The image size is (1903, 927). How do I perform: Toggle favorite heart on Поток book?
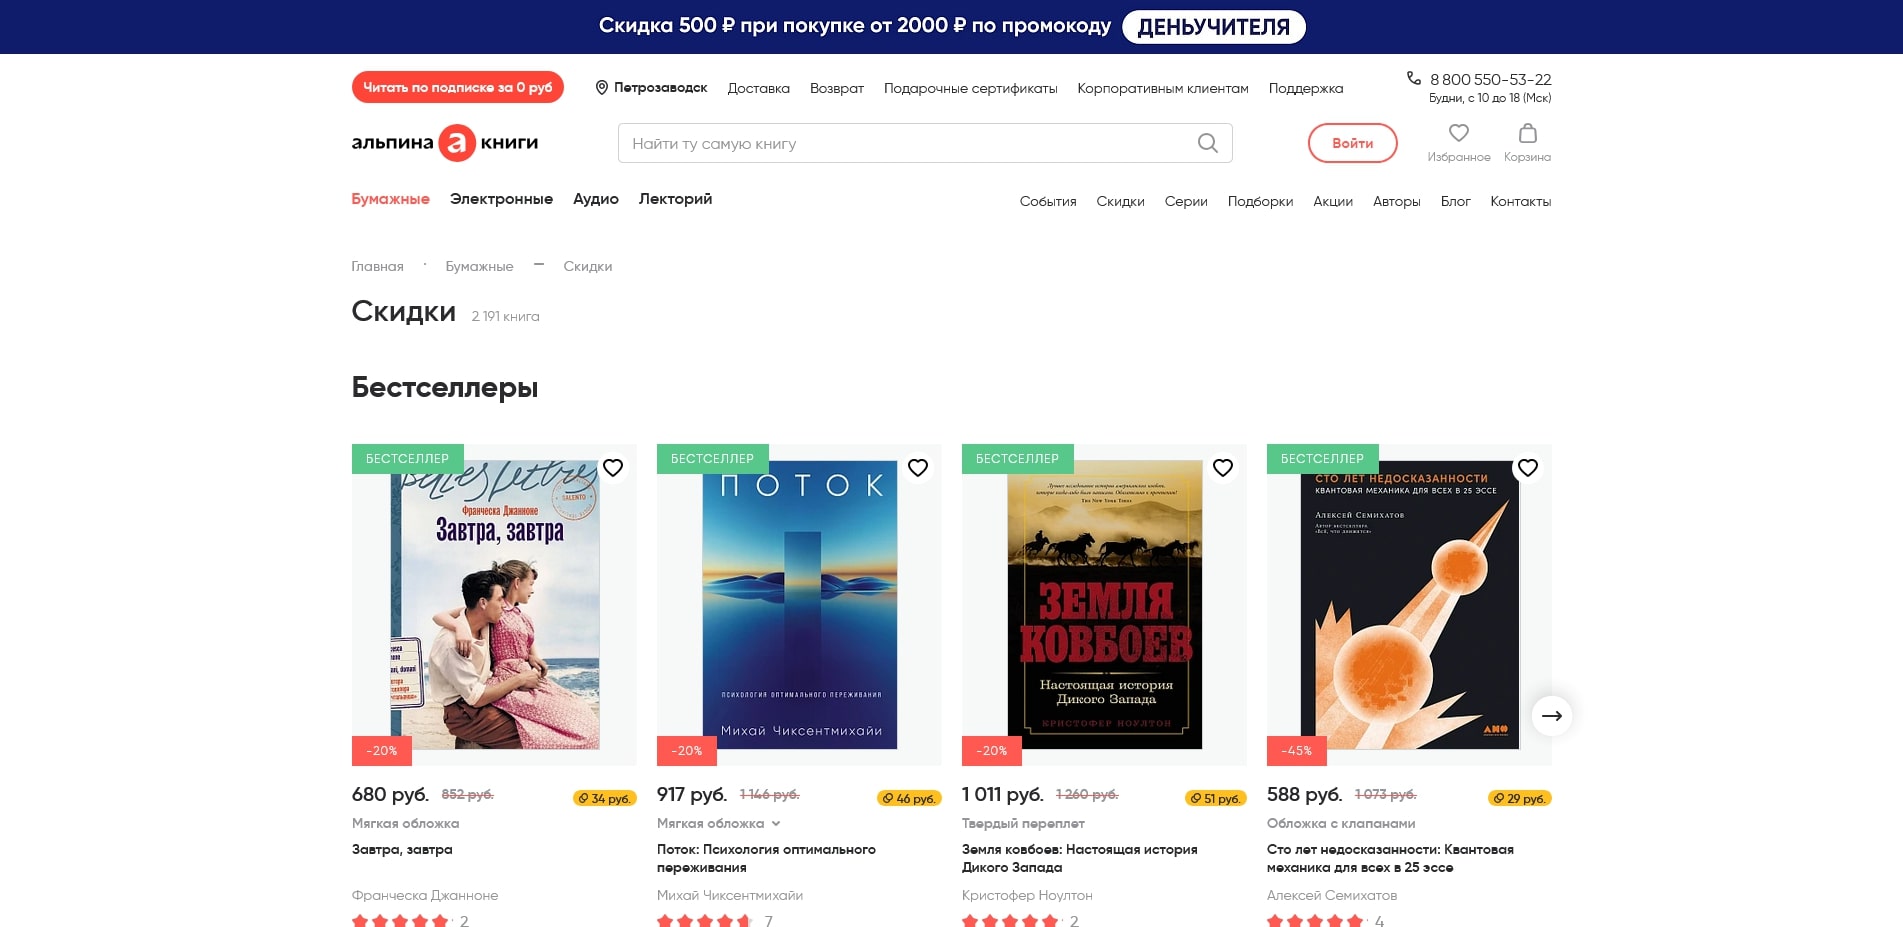[918, 468]
